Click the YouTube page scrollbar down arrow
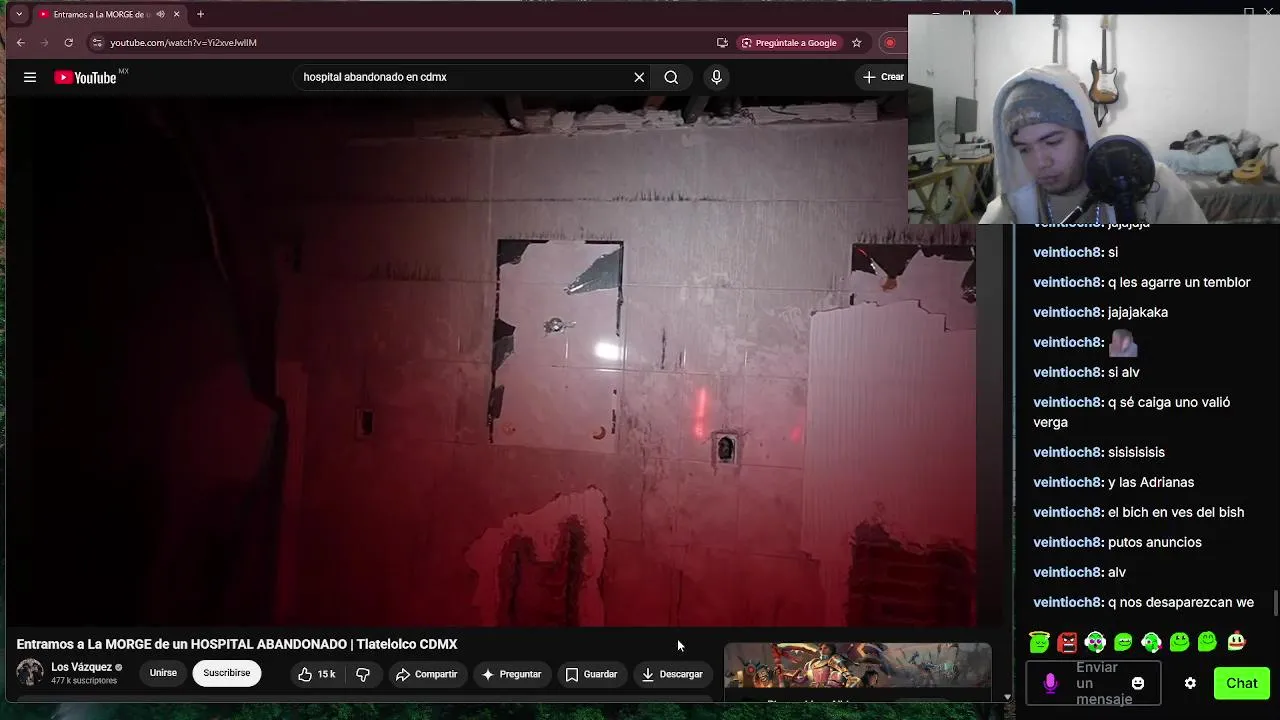The height and width of the screenshot is (720, 1280). 1007,697
